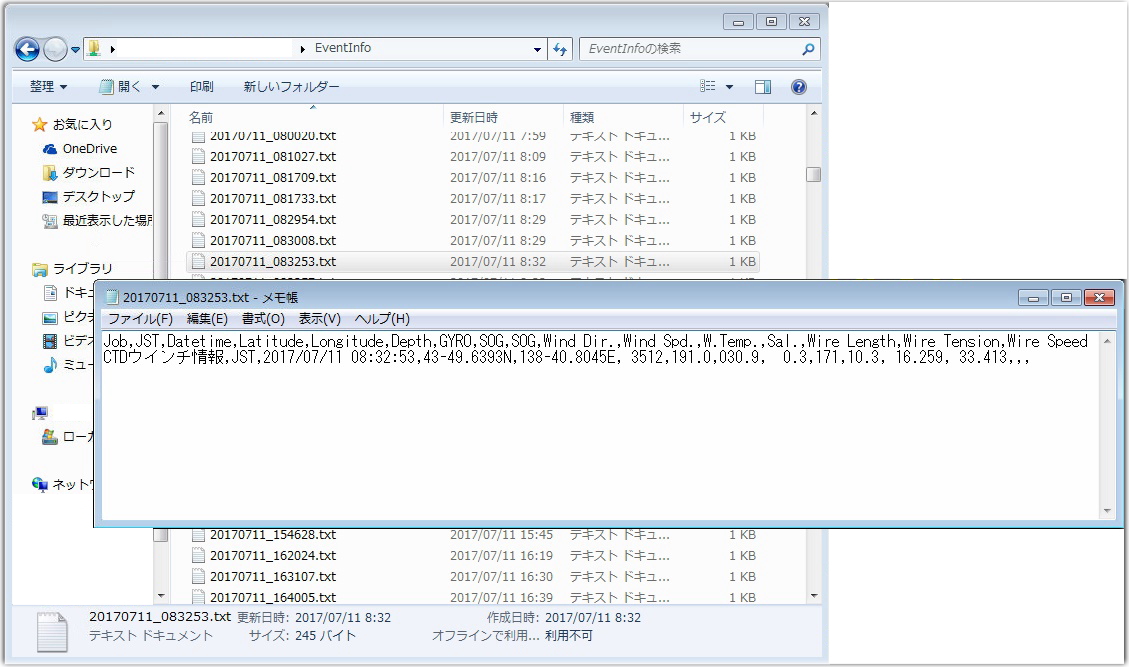Click the refresh button beside address bar
Image resolution: width=1129 pixels, height=667 pixels.
[x=560, y=49]
